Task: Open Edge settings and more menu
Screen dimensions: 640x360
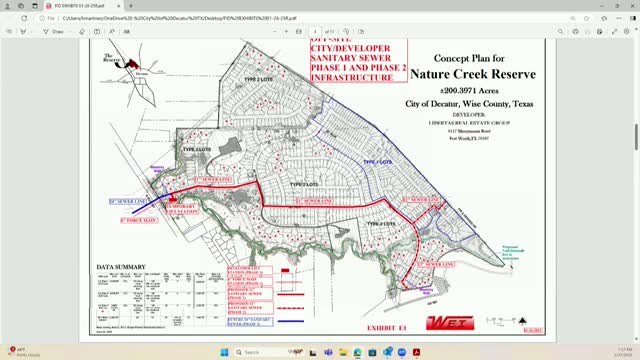Action: pos(619,18)
